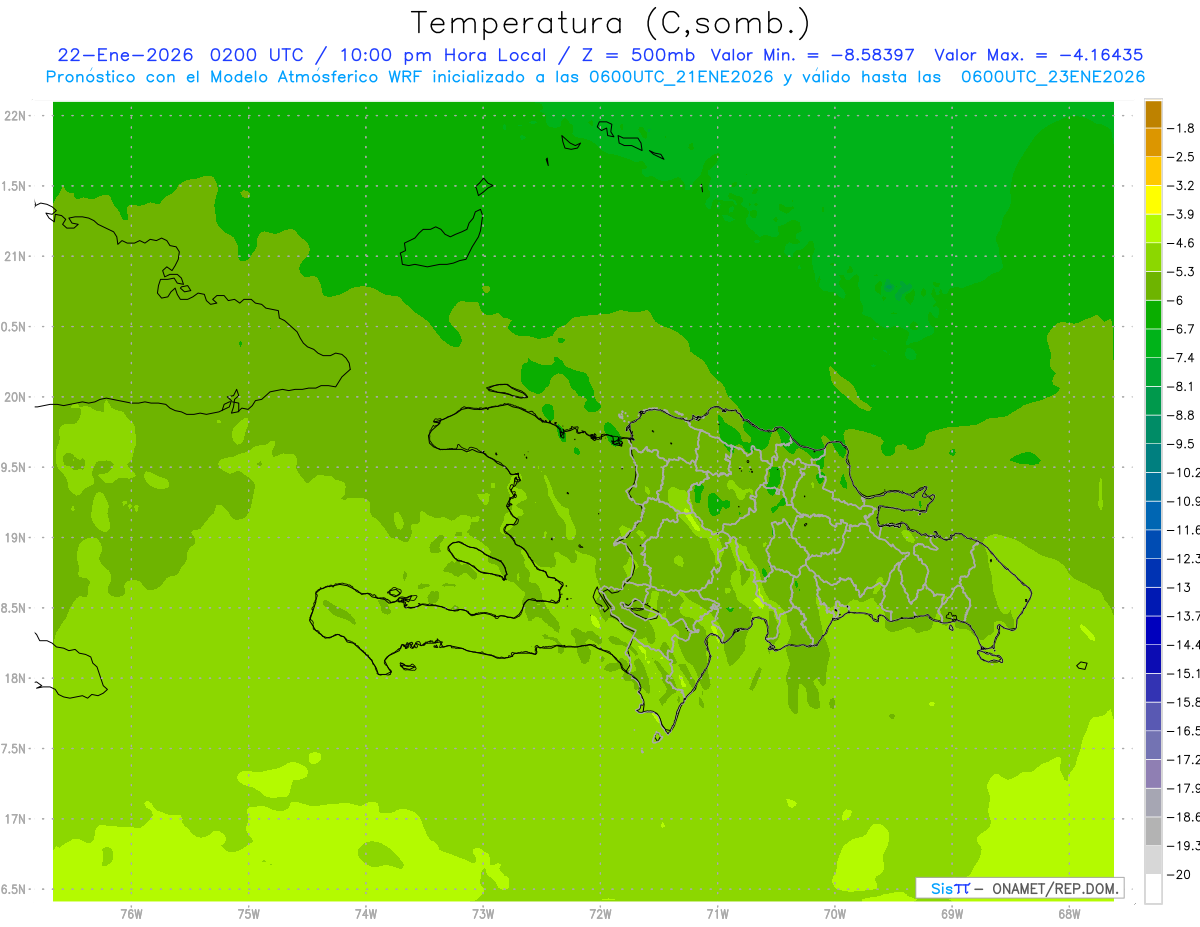Click the white swatch below -20

coord(1153,889)
